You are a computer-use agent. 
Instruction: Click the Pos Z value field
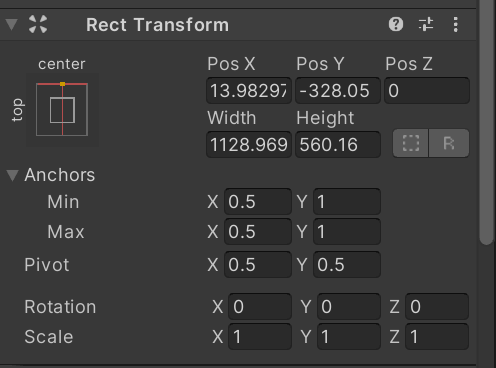pyautogui.click(x=427, y=91)
